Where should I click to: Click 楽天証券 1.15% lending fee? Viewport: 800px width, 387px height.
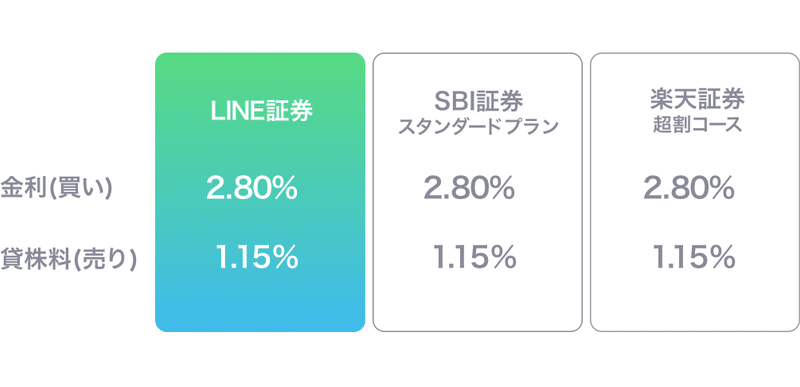click(x=694, y=257)
